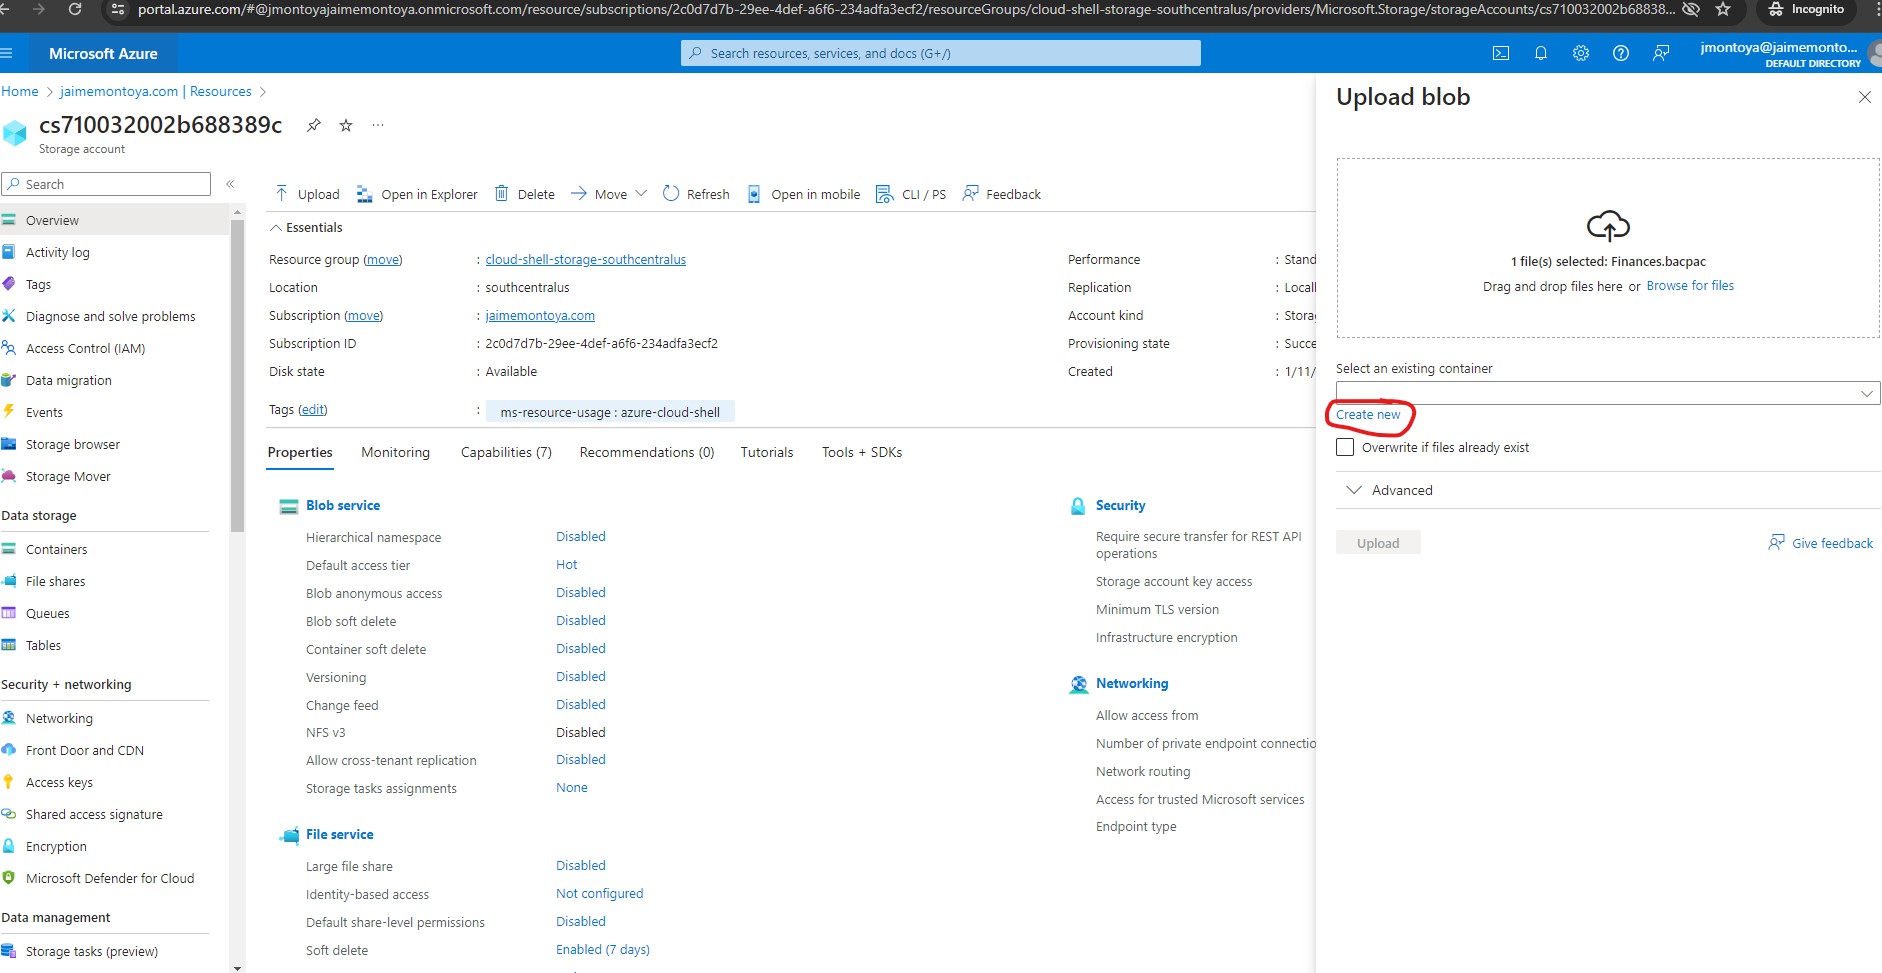The width and height of the screenshot is (1882, 973).
Task: Open the Cloud Shell icon in top bar
Action: coord(1501,54)
